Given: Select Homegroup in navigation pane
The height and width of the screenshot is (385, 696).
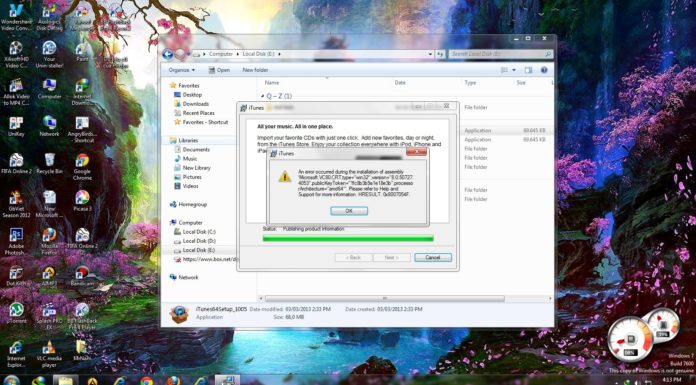Looking at the screenshot, I should click(x=193, y=204).
